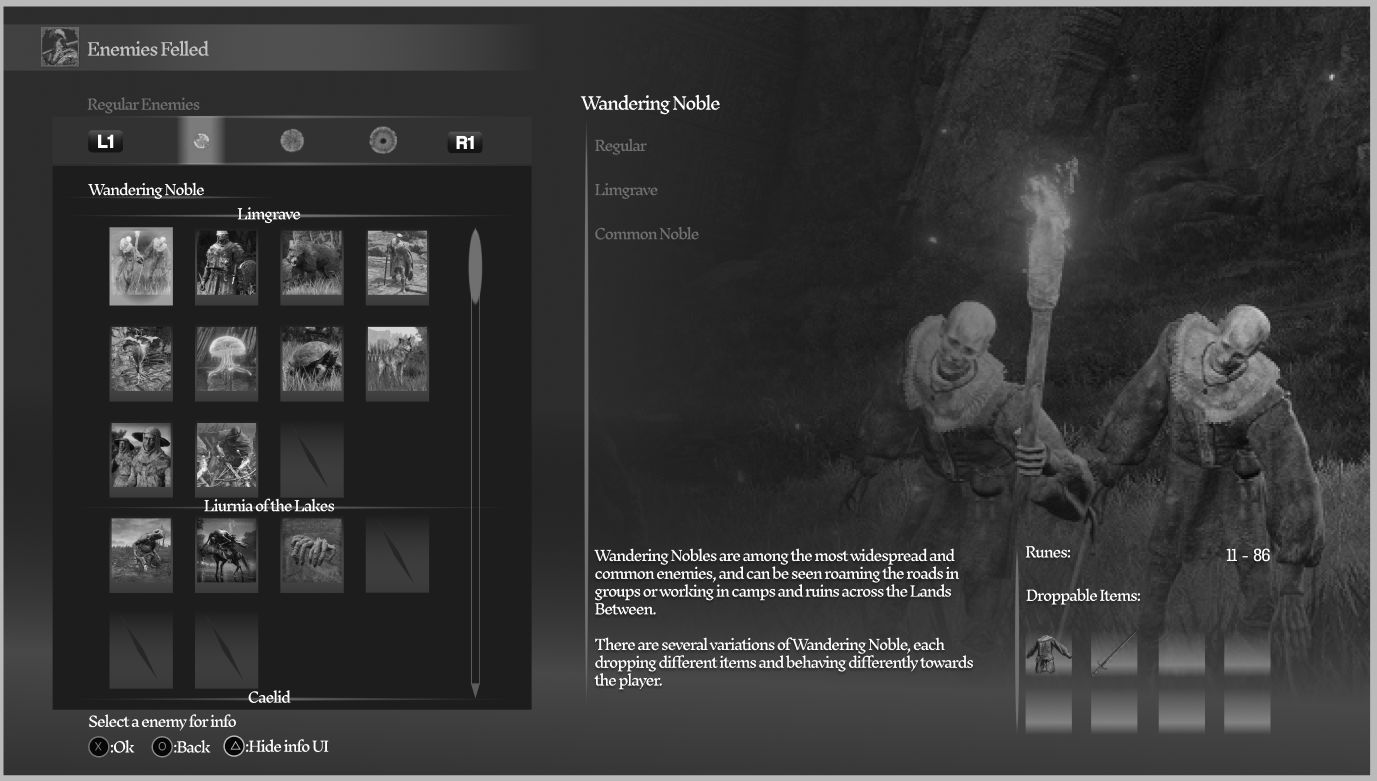The height and width of the screenshot is (781, 1377).
Task: Click the armor piece droppable item icon
Action: pos(1048,655)
